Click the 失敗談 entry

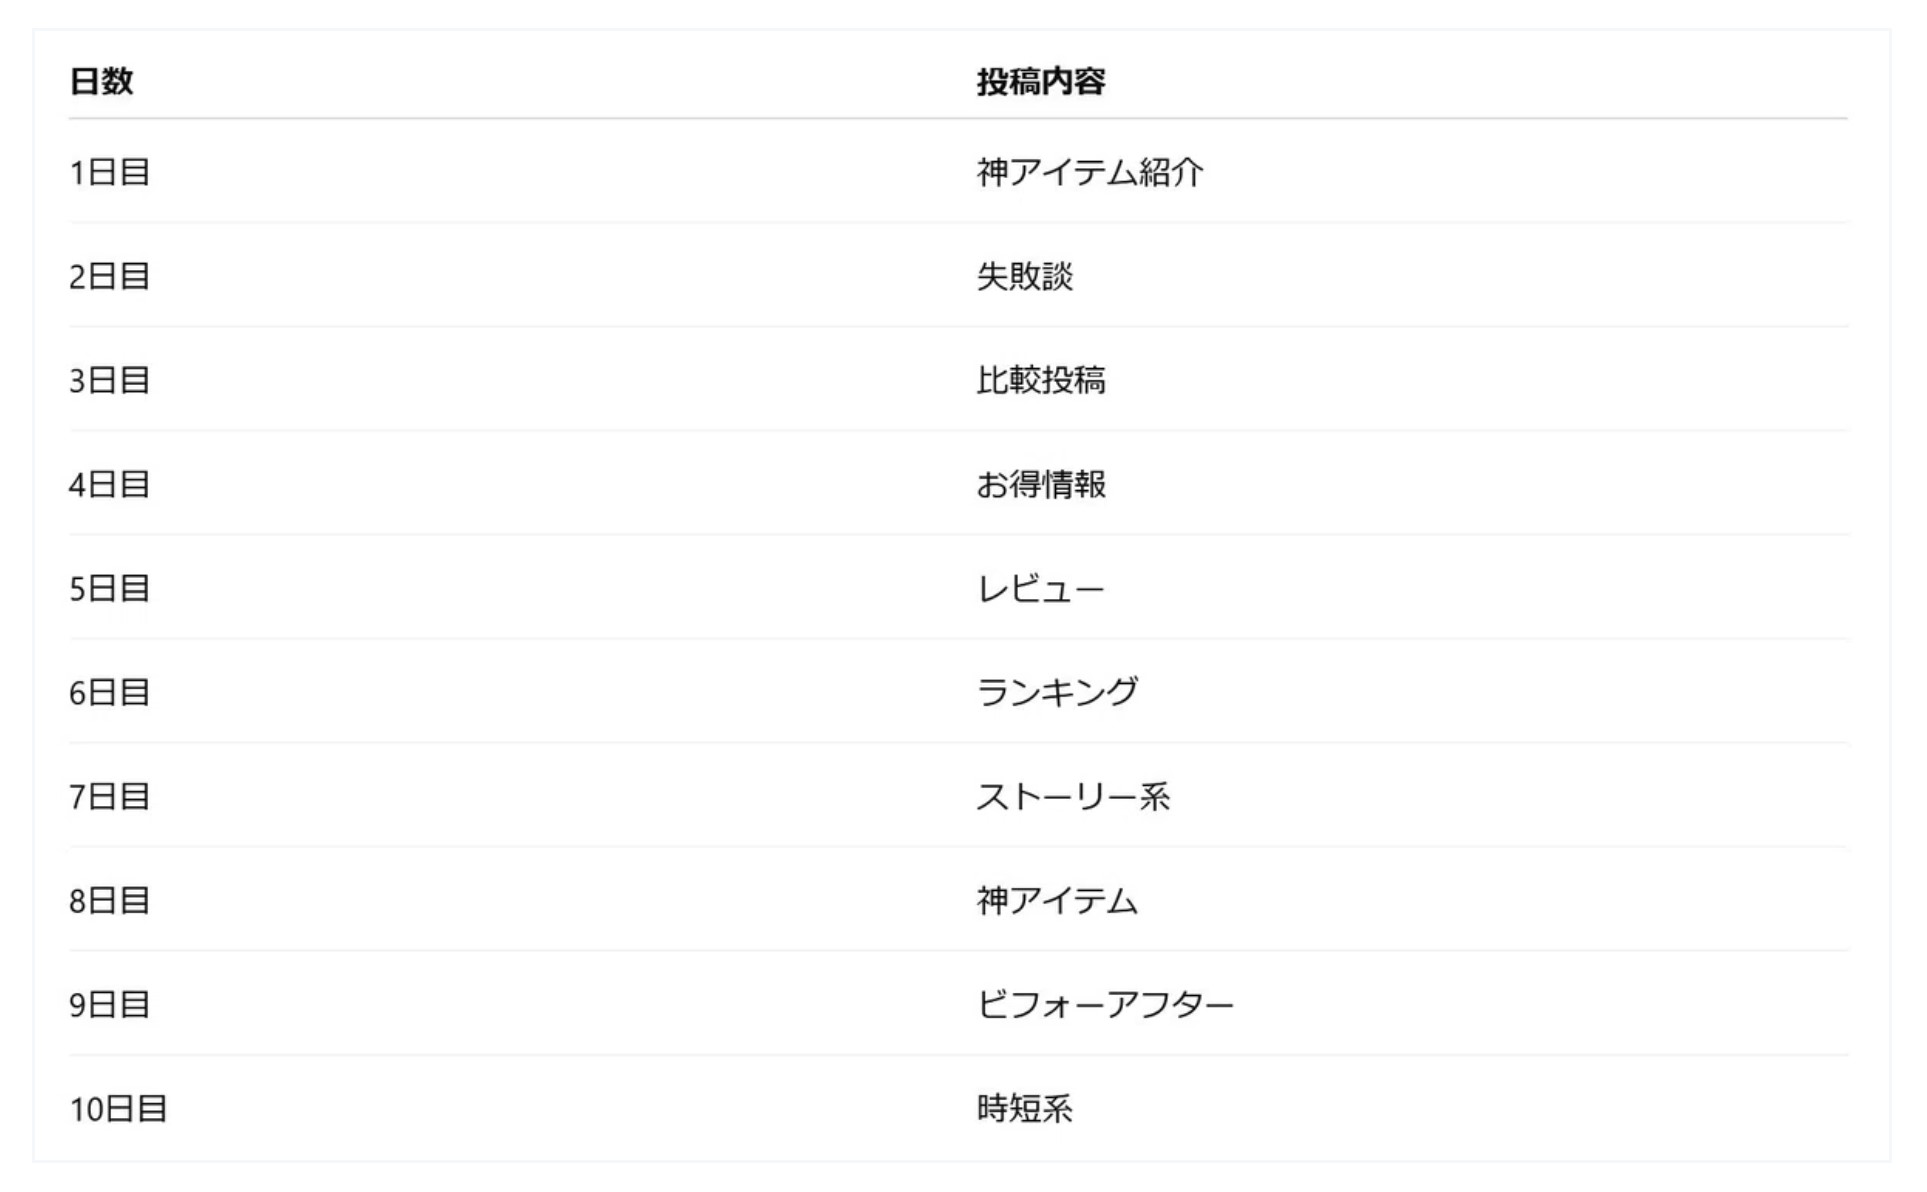click(x=1024, y=277)
